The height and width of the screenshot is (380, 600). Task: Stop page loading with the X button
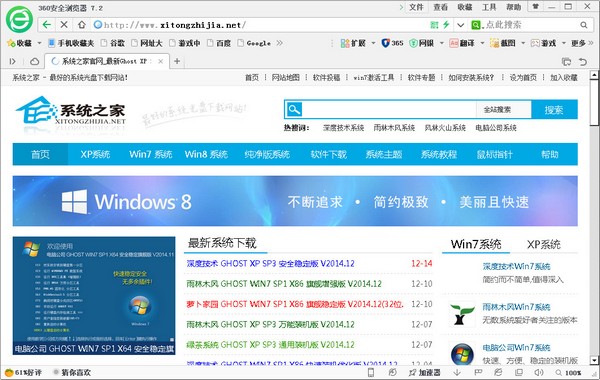coord(64,25)
